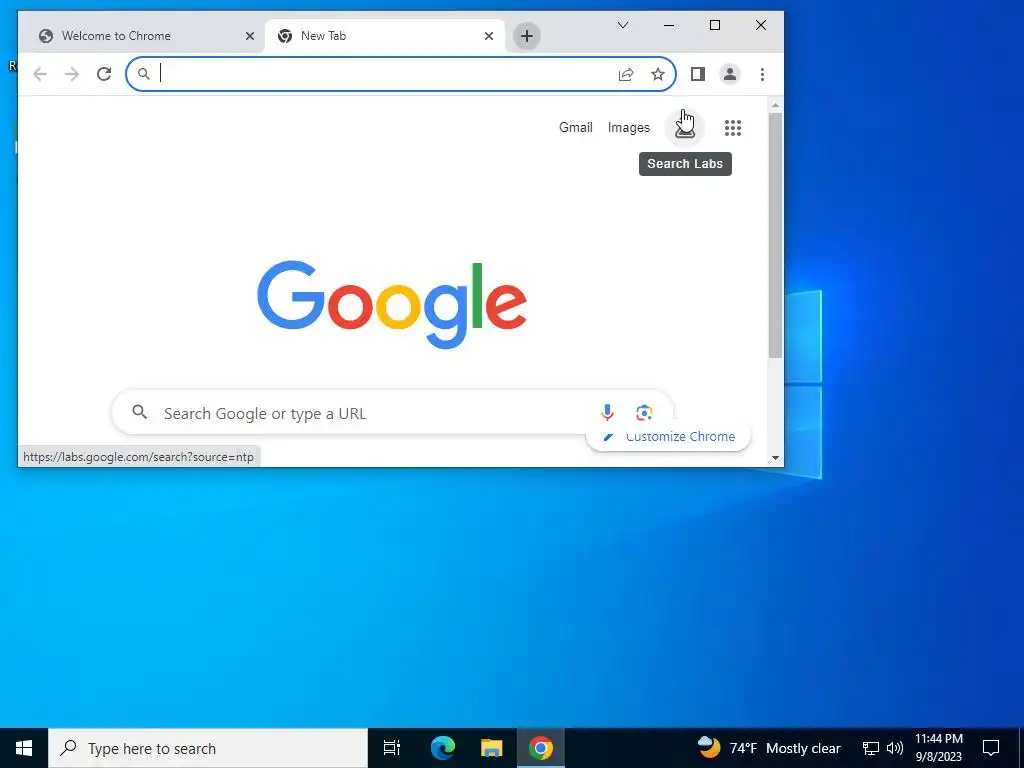The image size is (1024, 768).
Task: Share this page icon in address bar
Action: (626, 74)
